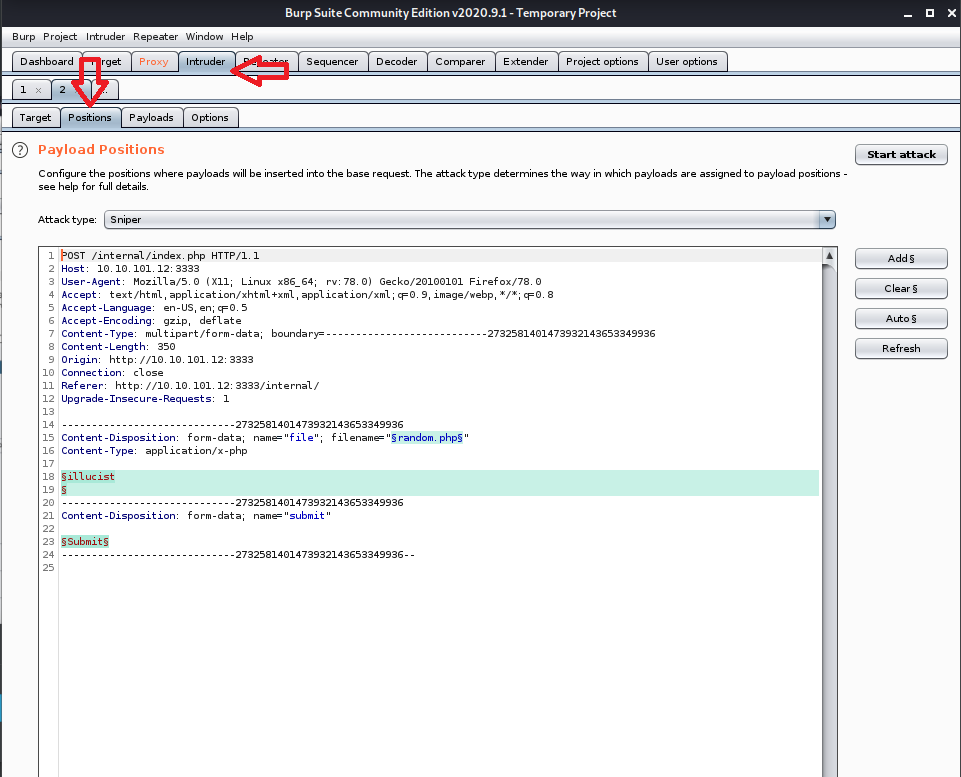Click the User-Agent header line
961x777 pixels.
coord(301,282)
